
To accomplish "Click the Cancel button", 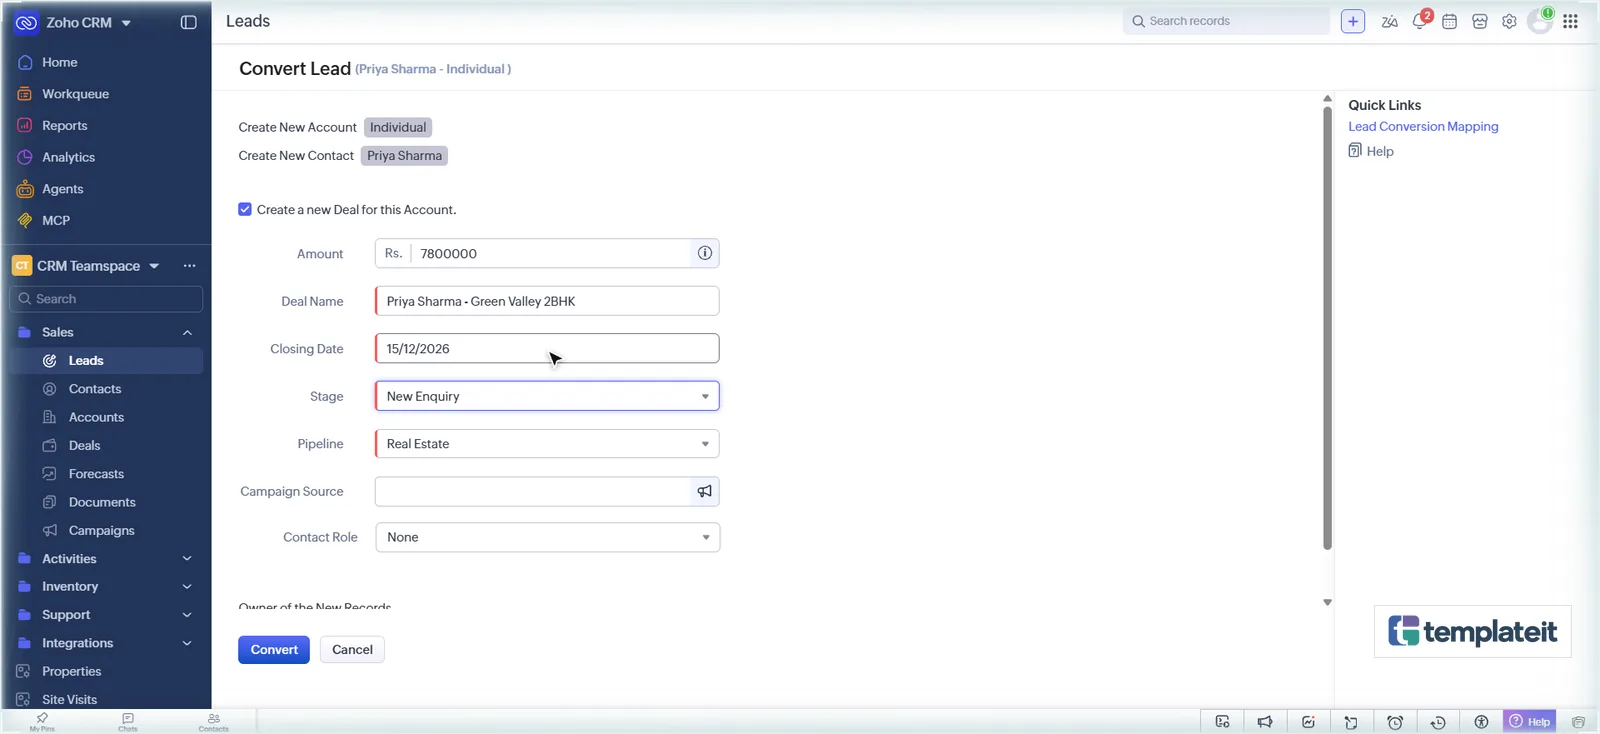I will click(x=352, y=650).
